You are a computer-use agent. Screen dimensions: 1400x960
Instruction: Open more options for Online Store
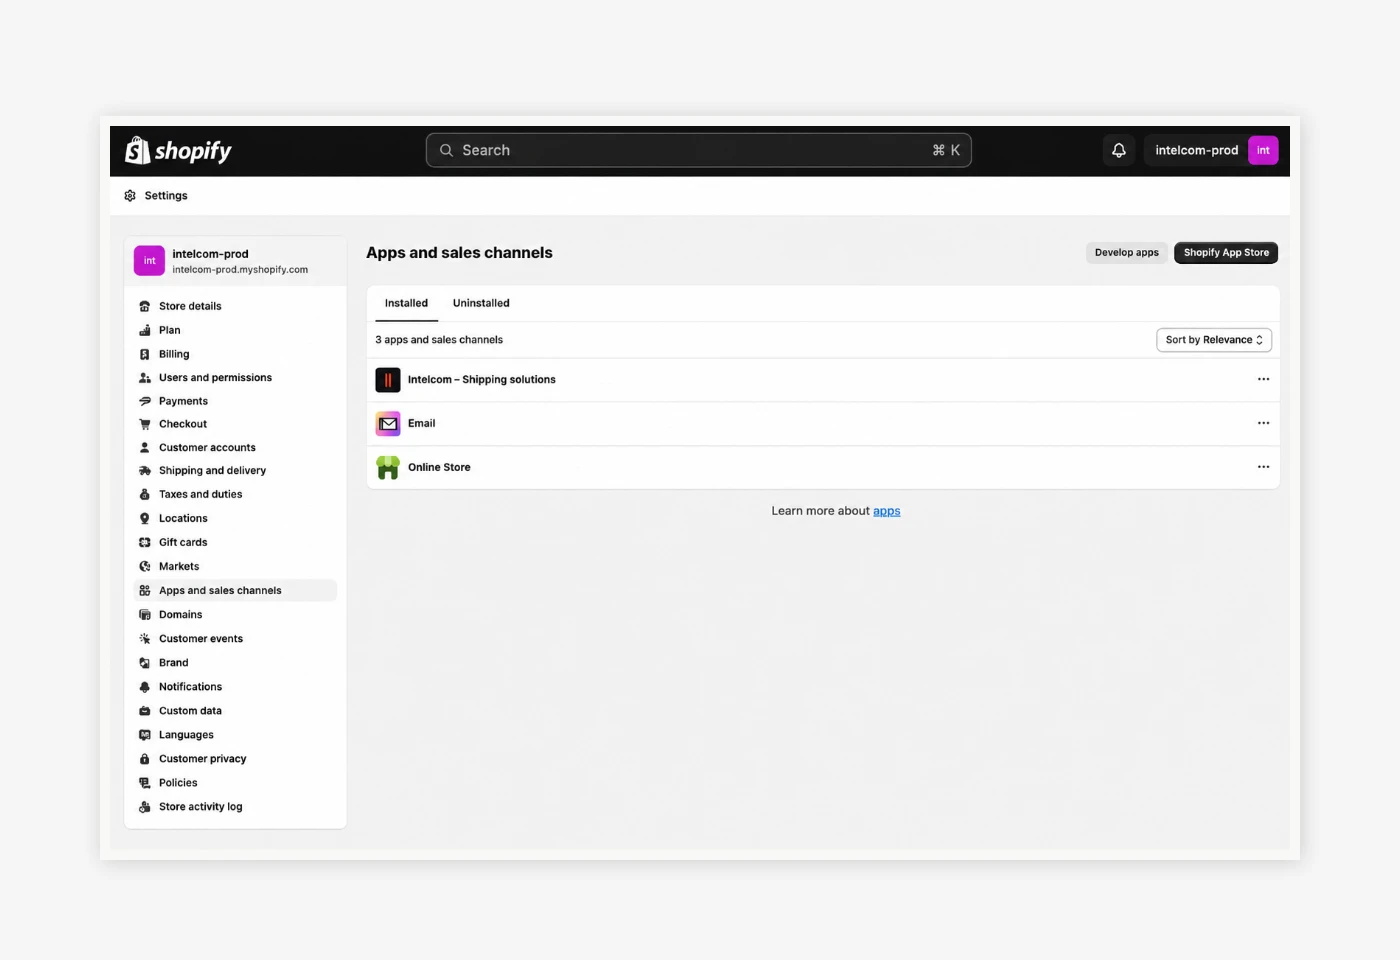(x=1263, y=467)
